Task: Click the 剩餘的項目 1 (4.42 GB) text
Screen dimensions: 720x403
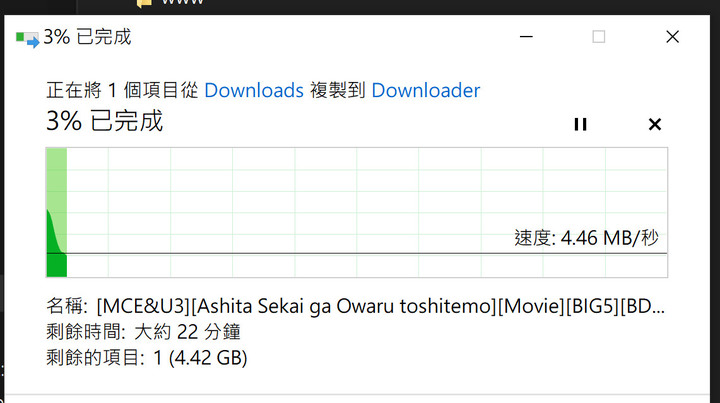Action: pos(146,358)
